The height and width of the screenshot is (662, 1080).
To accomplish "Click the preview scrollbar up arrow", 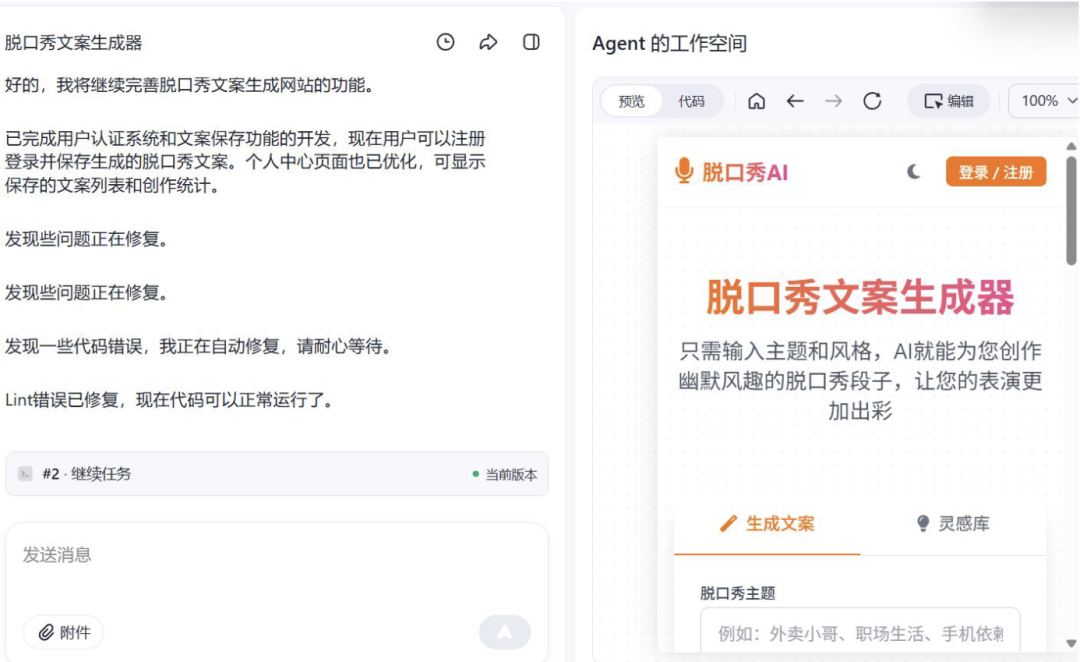I will coord(1071,146).
